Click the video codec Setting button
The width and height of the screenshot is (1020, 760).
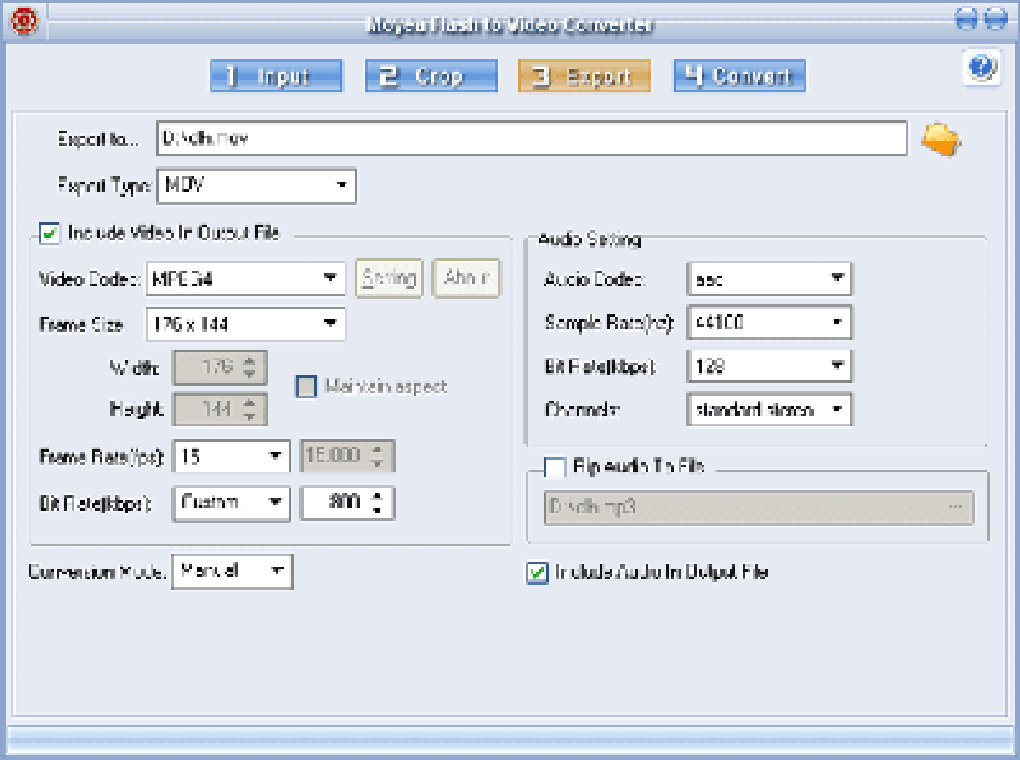[x=389, y=278]
